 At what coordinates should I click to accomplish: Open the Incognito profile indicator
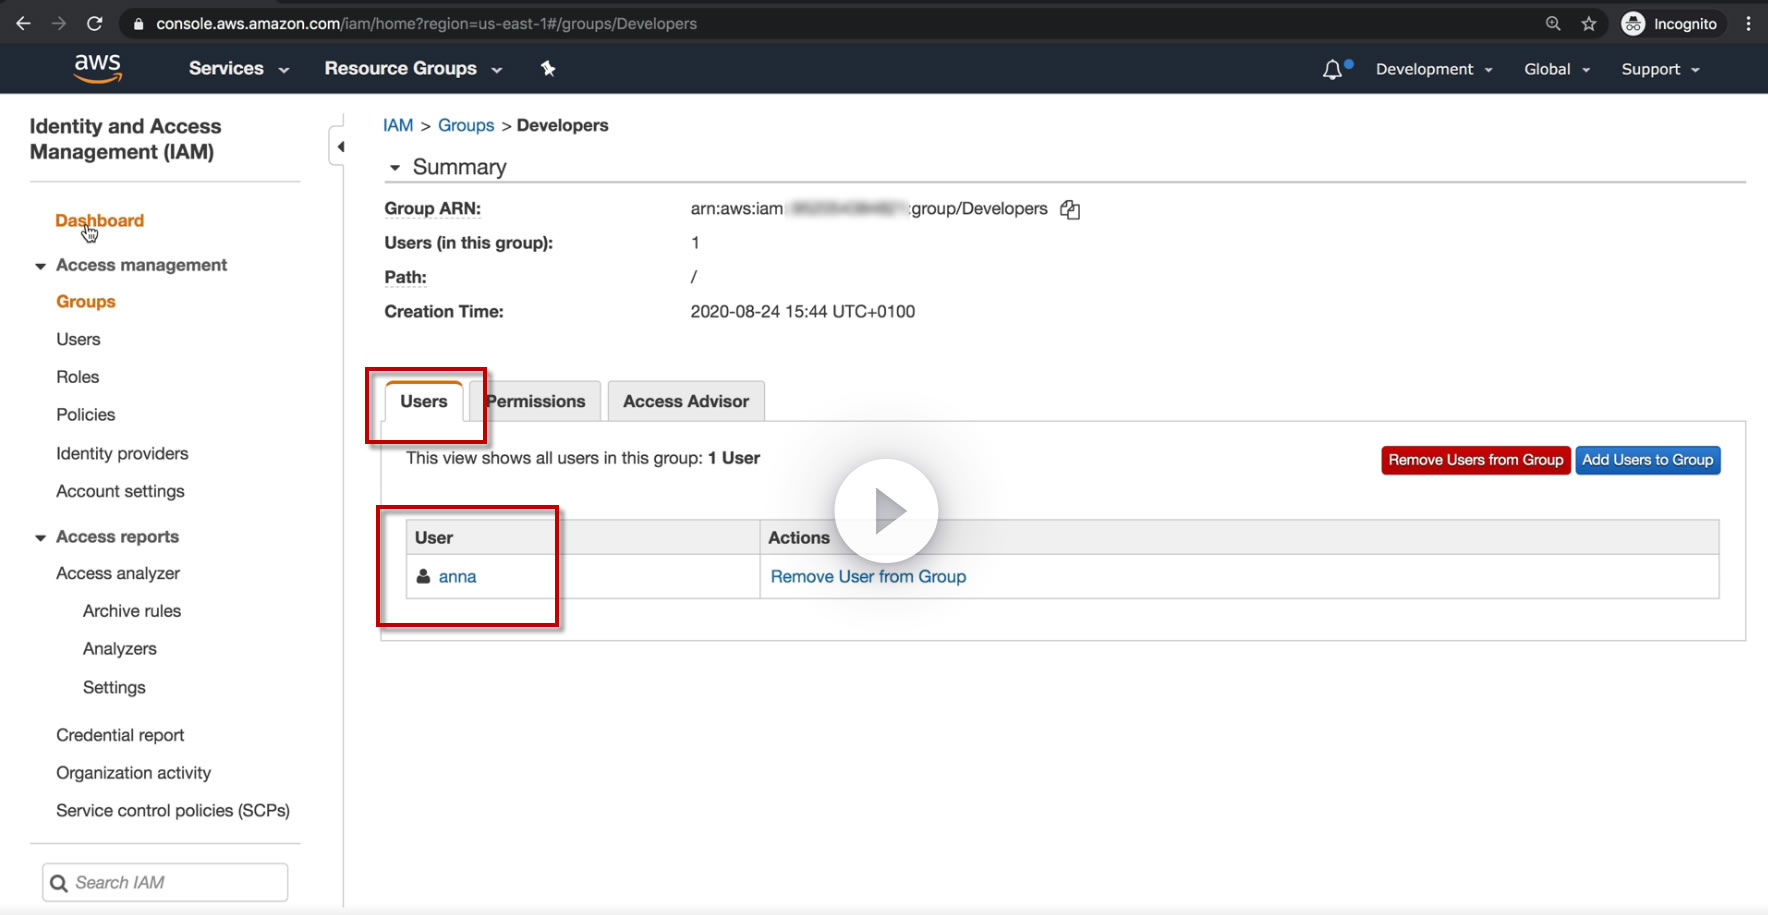[1669, 23]
